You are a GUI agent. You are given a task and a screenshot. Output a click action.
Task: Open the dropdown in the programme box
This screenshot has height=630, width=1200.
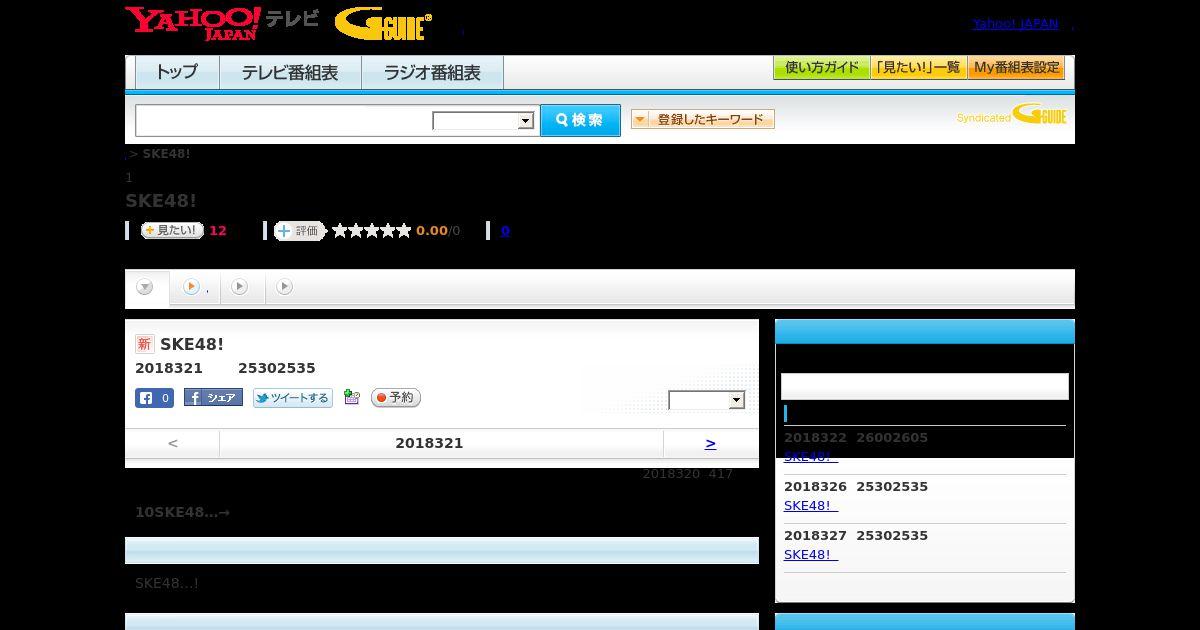click(707, 400)
